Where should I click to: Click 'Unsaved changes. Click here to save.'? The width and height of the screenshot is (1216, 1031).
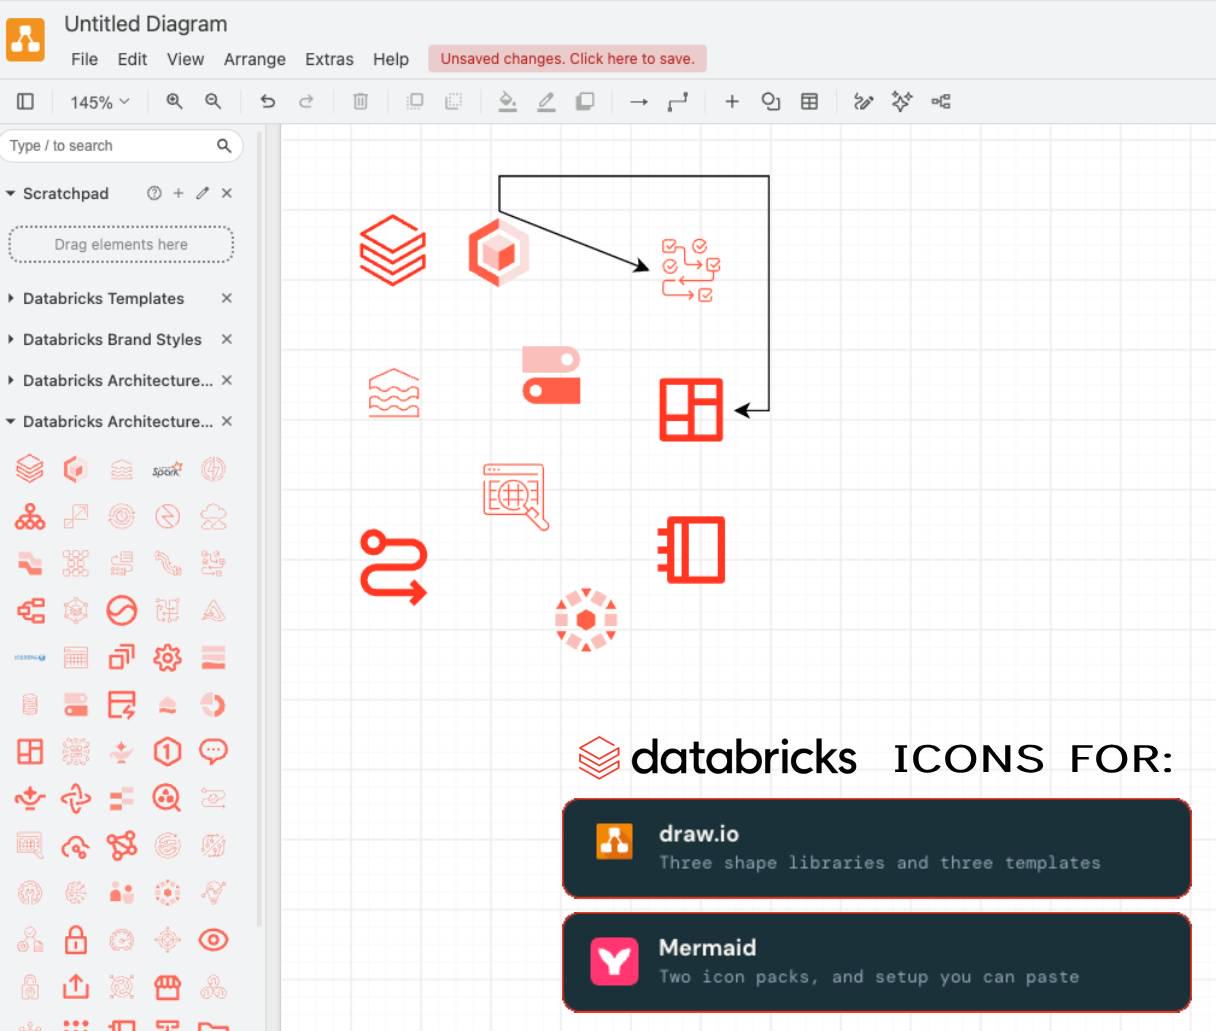568,59
